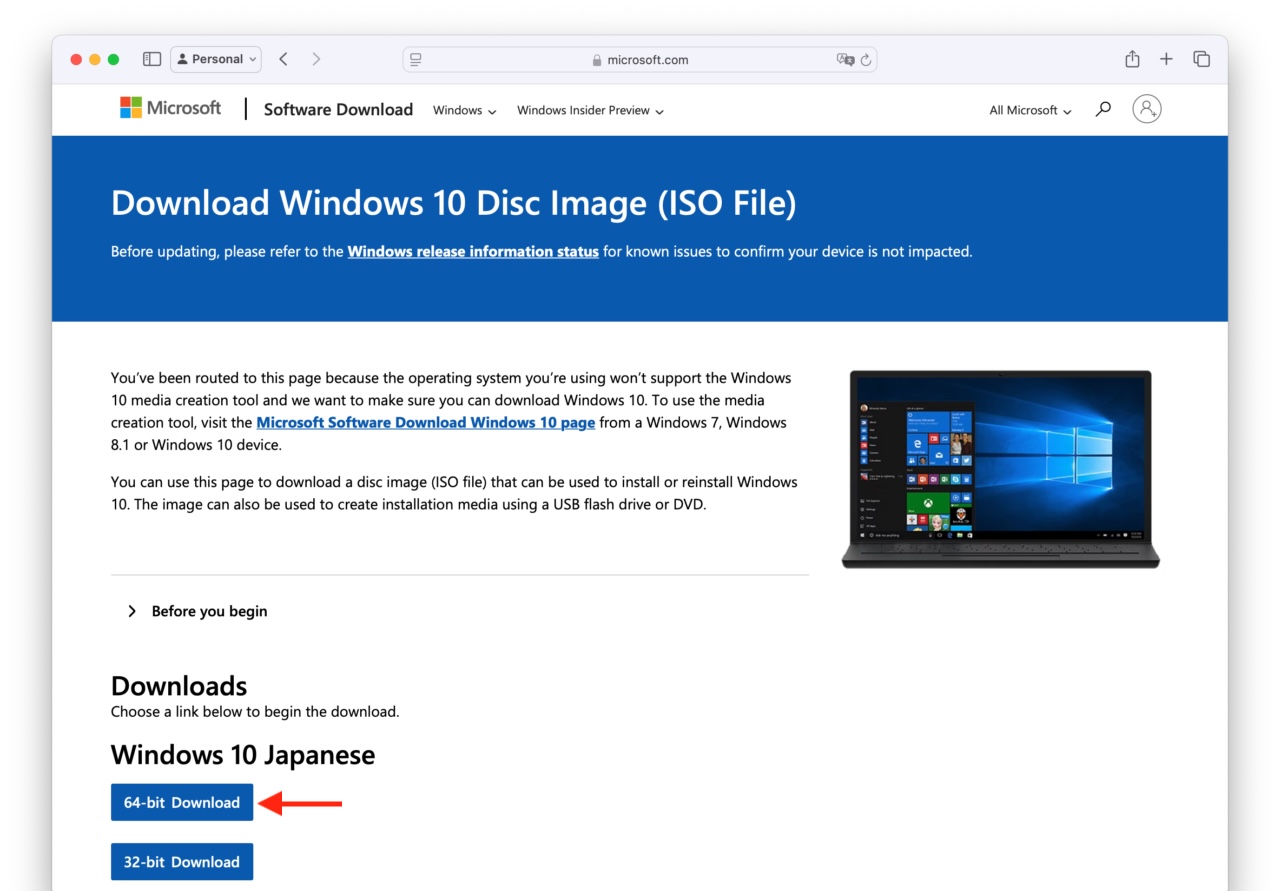This screenshot has height=891, width=1280.
Task: Close the Safari window with red button
Action: pos(76,59)
